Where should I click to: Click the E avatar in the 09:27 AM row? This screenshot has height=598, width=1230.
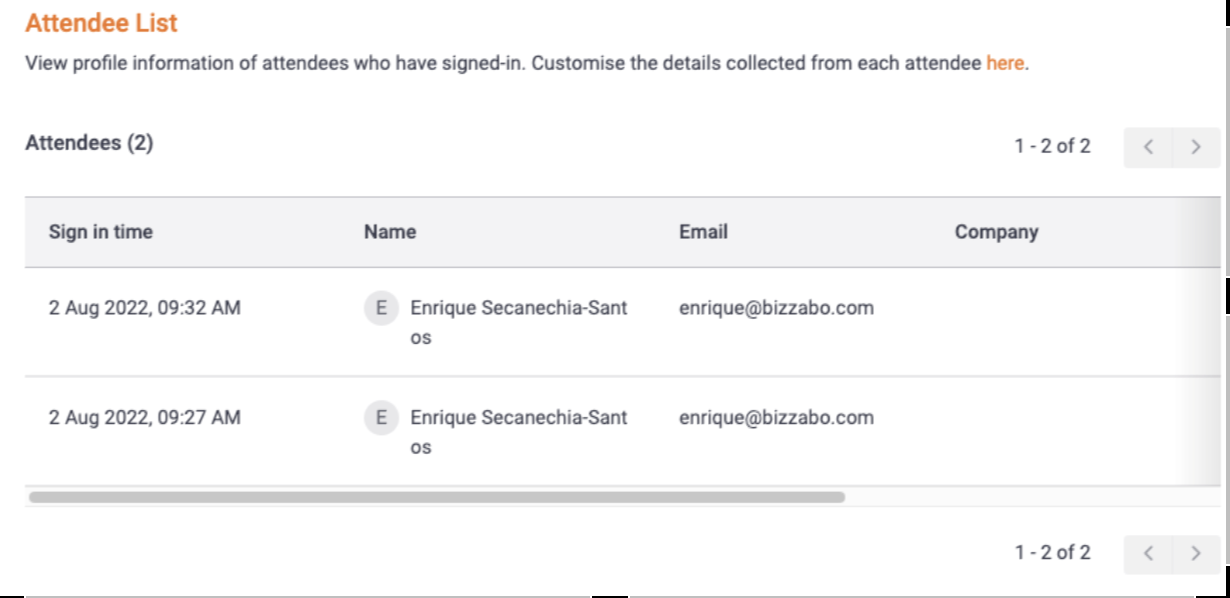[x=381, y=417]
